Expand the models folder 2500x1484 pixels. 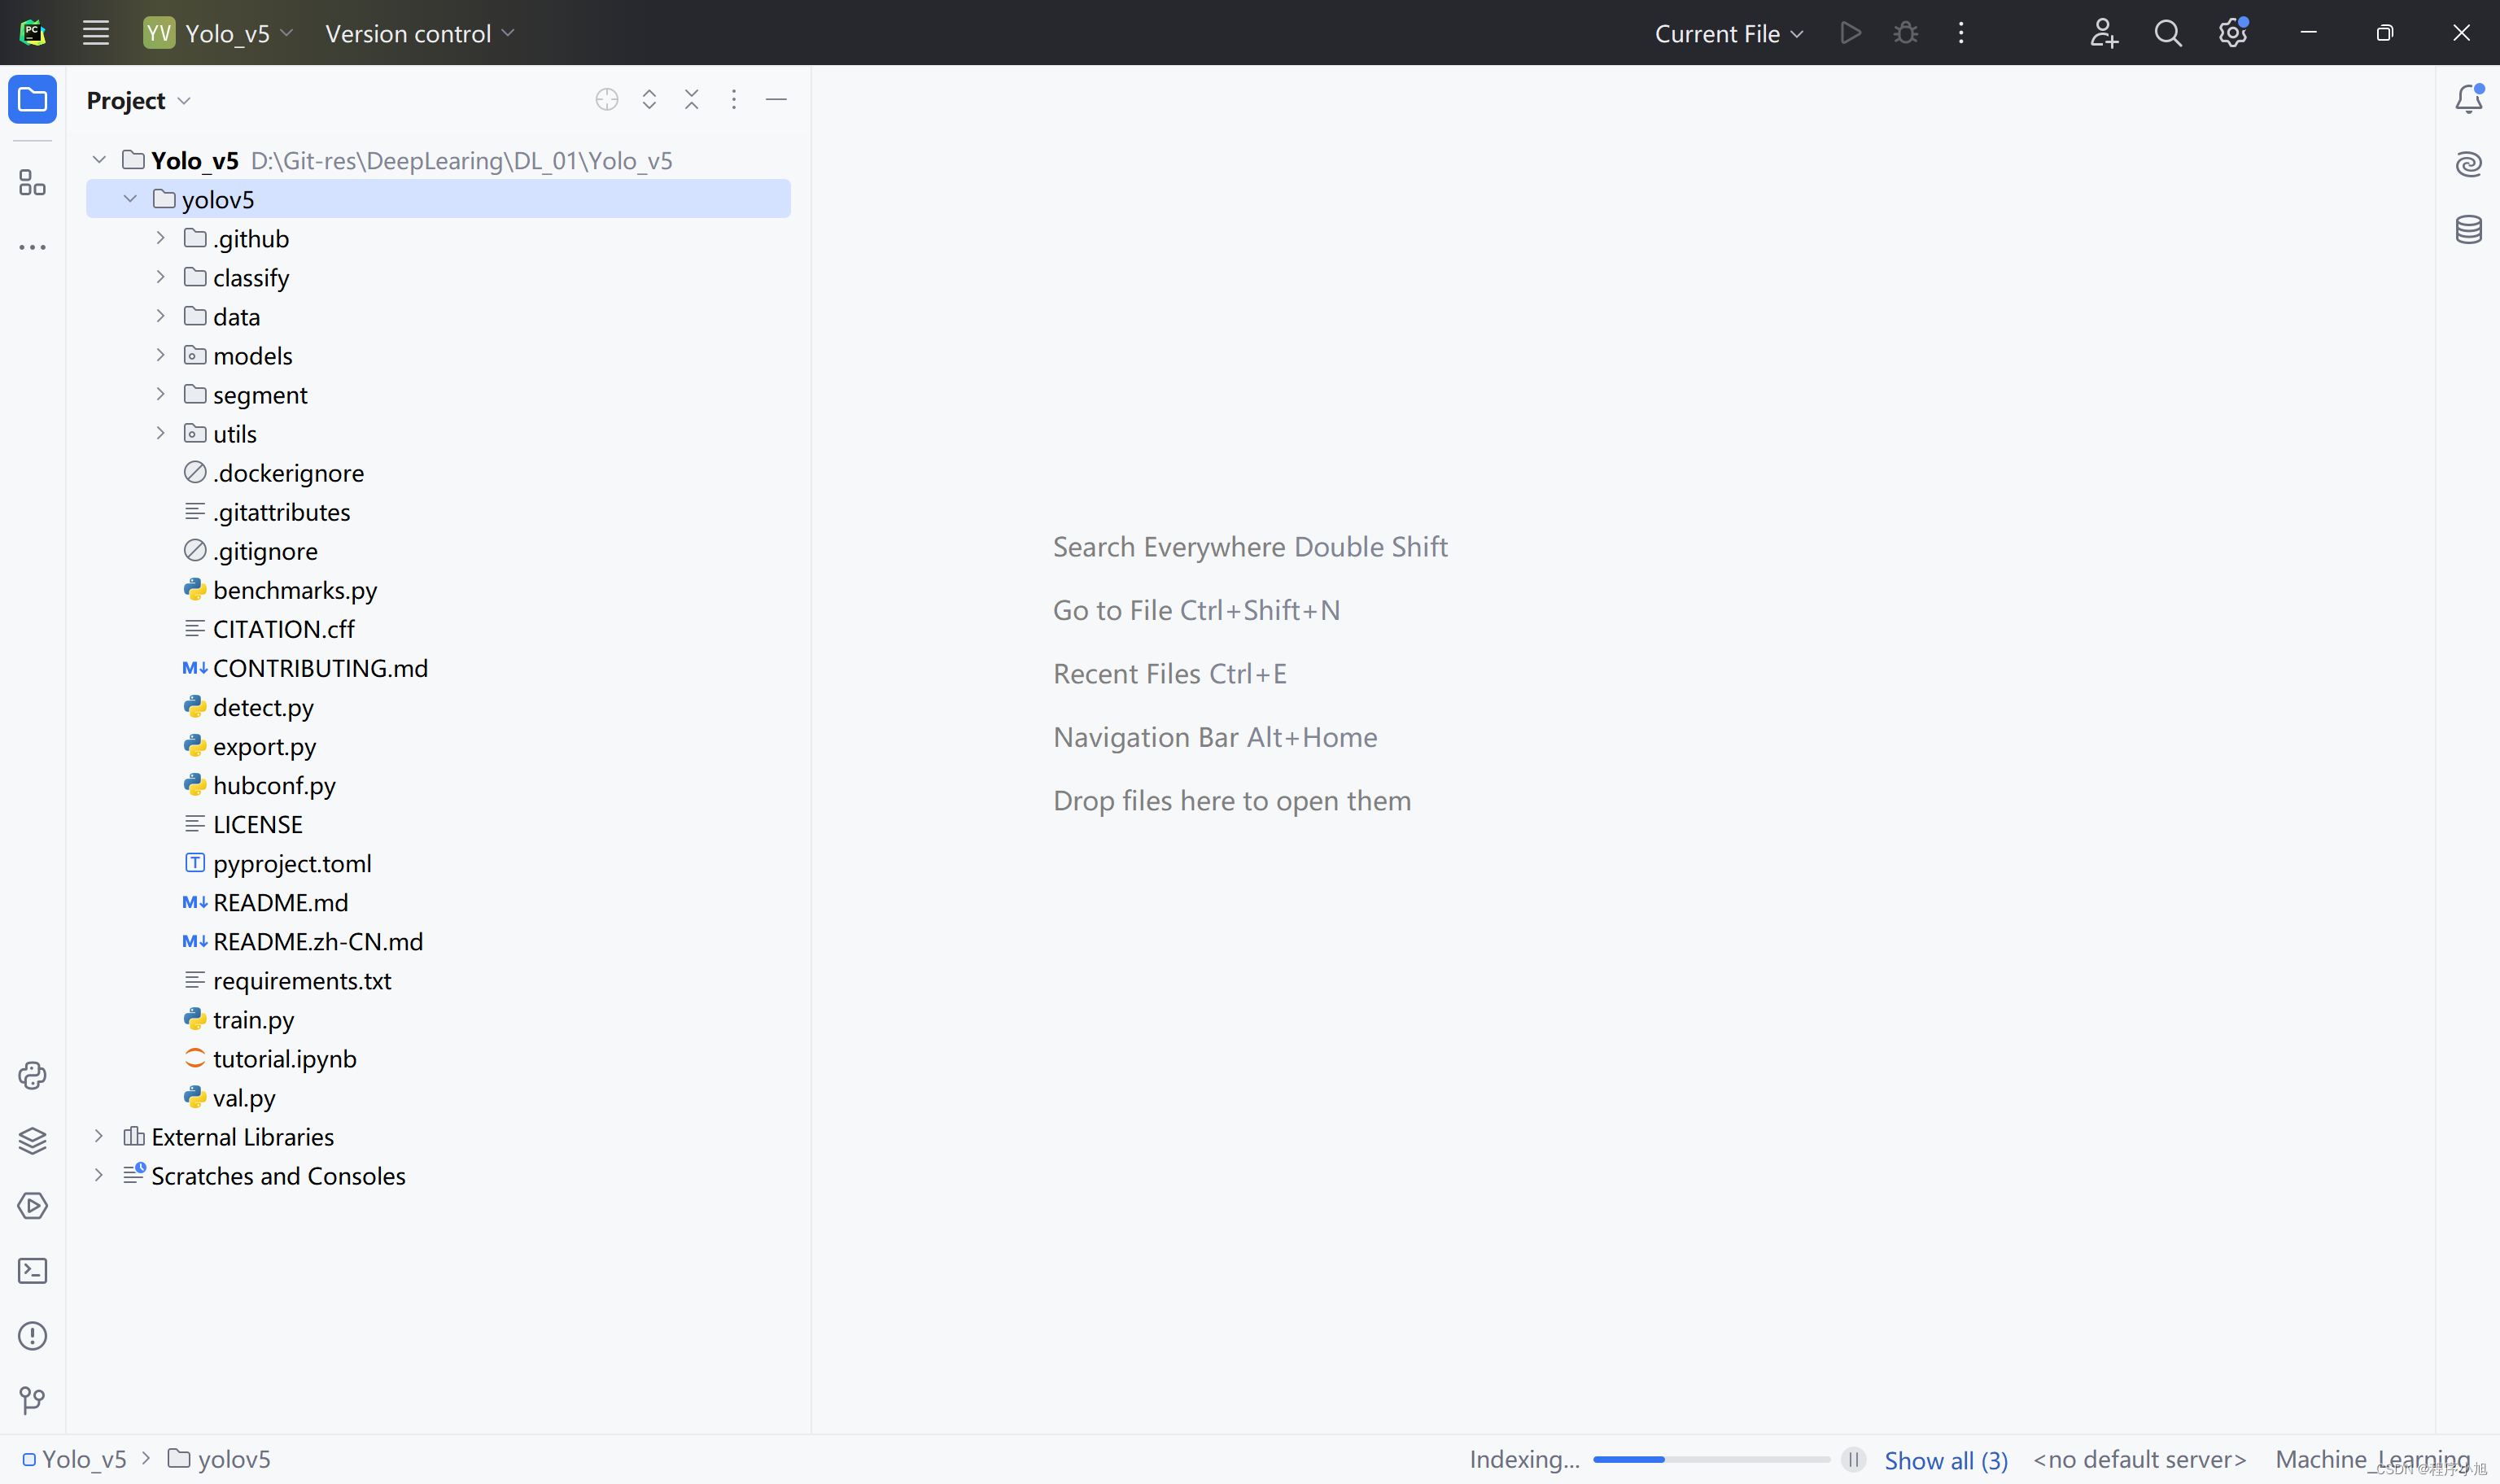click(x=160, y=356)
